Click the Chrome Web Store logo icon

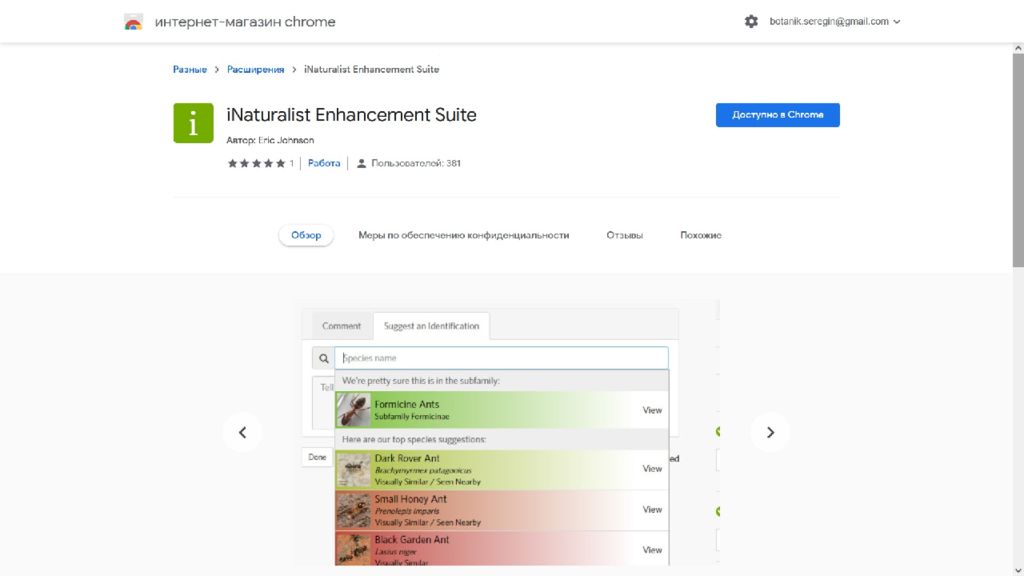point(133,22)
